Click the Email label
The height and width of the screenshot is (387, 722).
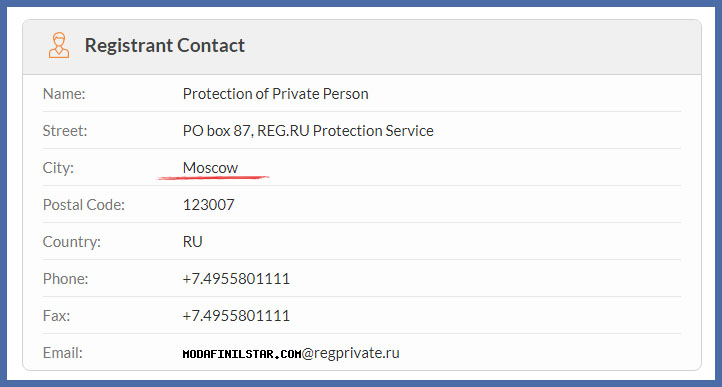tap(63, 353)
